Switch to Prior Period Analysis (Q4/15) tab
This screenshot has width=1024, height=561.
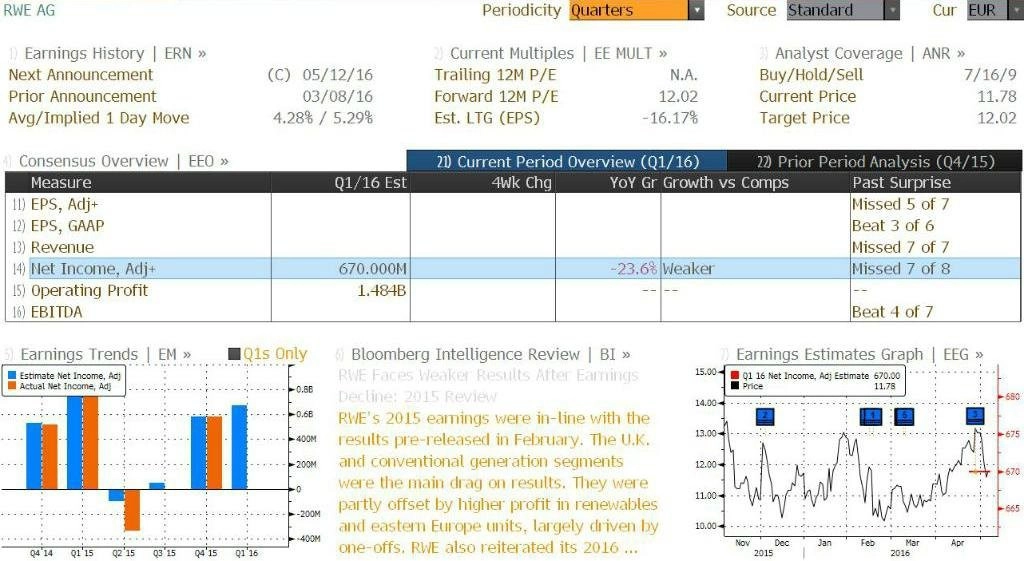875,161
